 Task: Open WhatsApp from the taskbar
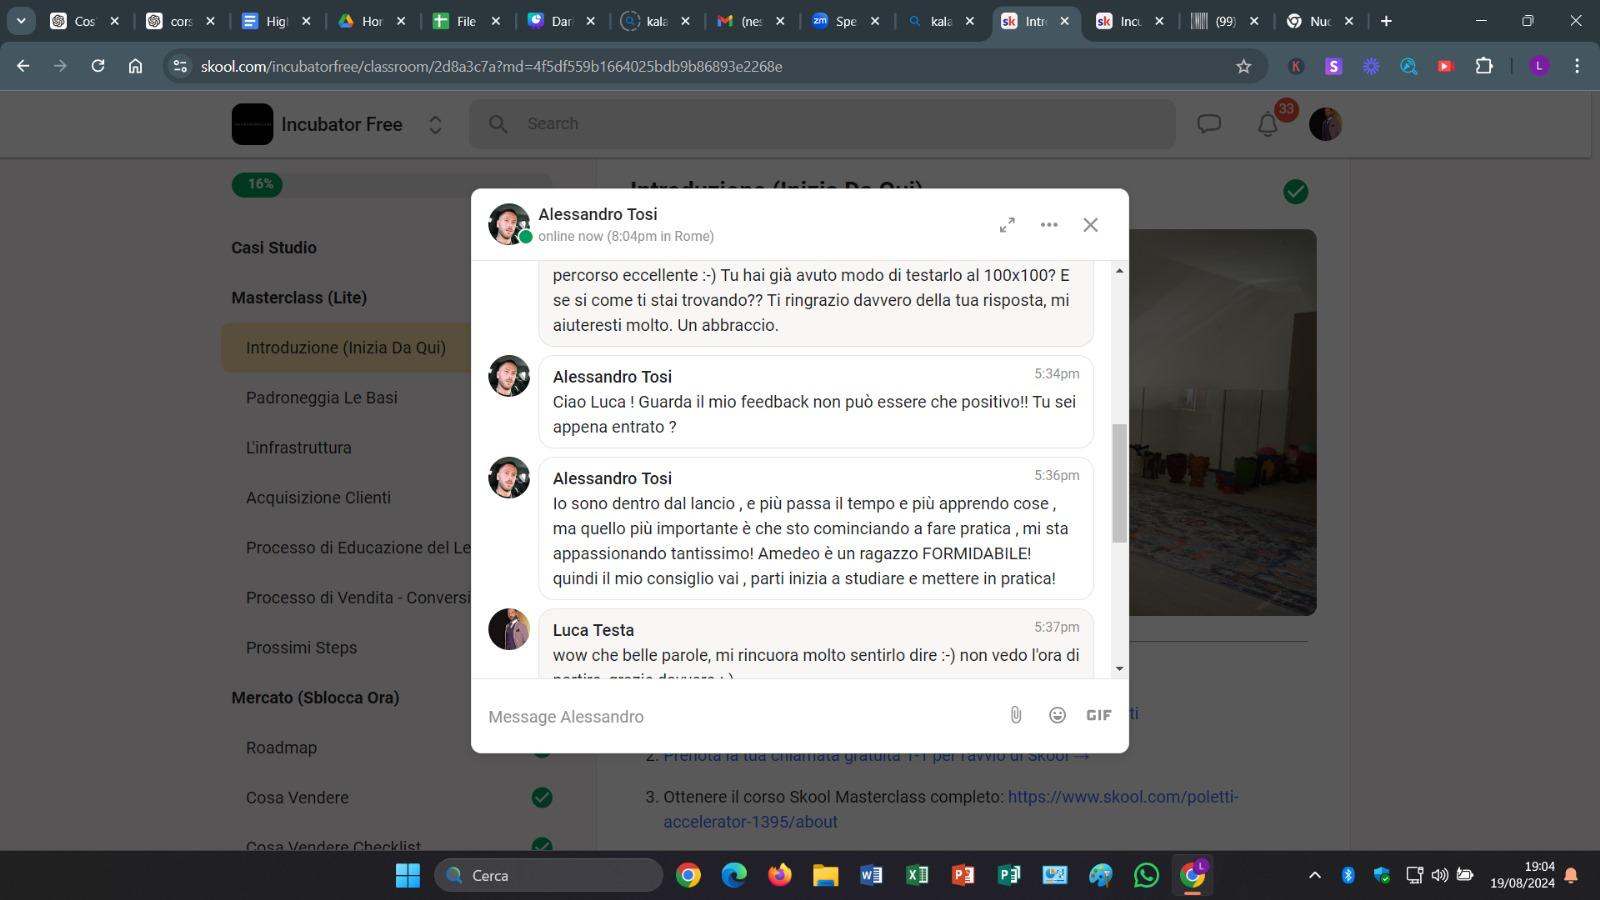[x=1146, y=875]
